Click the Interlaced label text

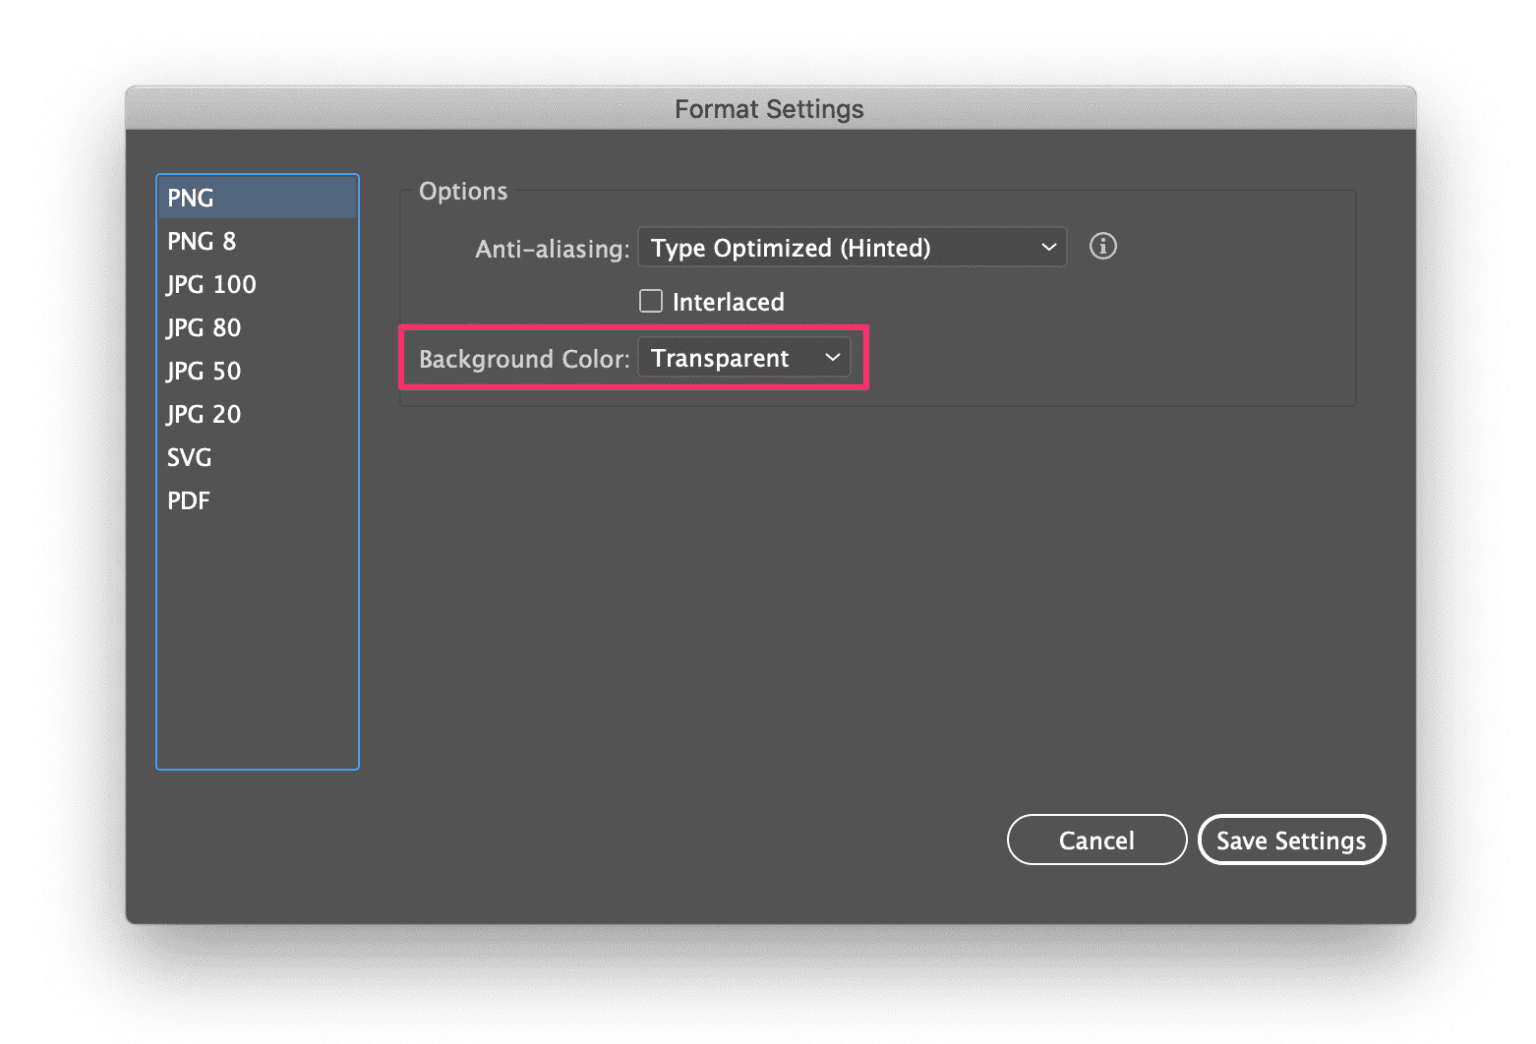point(728,302)
